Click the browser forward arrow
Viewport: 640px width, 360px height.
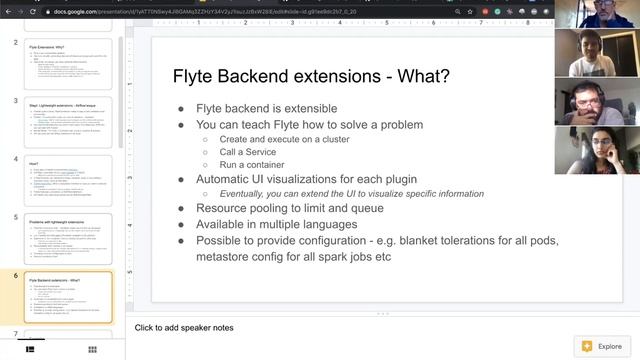click(20, 12)
